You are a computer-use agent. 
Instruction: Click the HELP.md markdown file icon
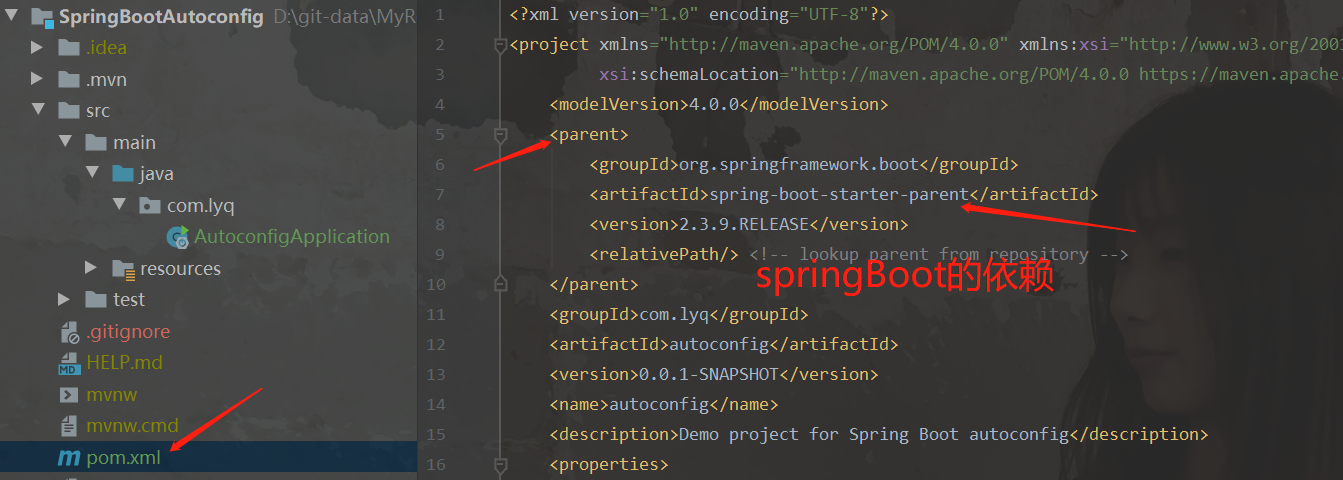coord(68,363)
